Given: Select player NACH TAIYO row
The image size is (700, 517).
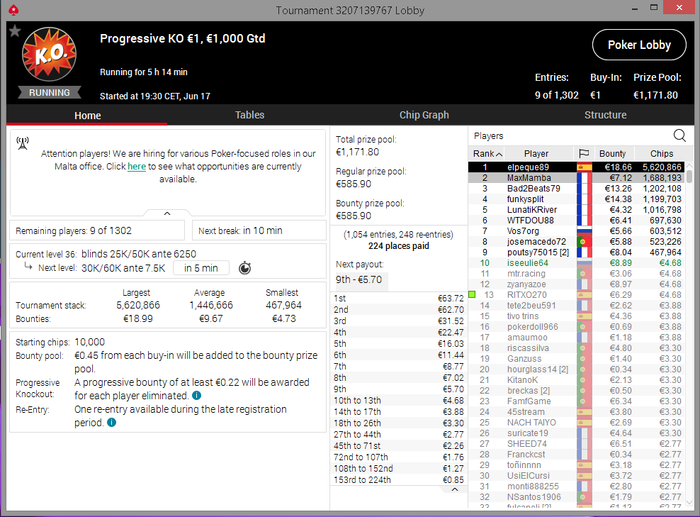Looking at the screenshot, I should (576, 422).
